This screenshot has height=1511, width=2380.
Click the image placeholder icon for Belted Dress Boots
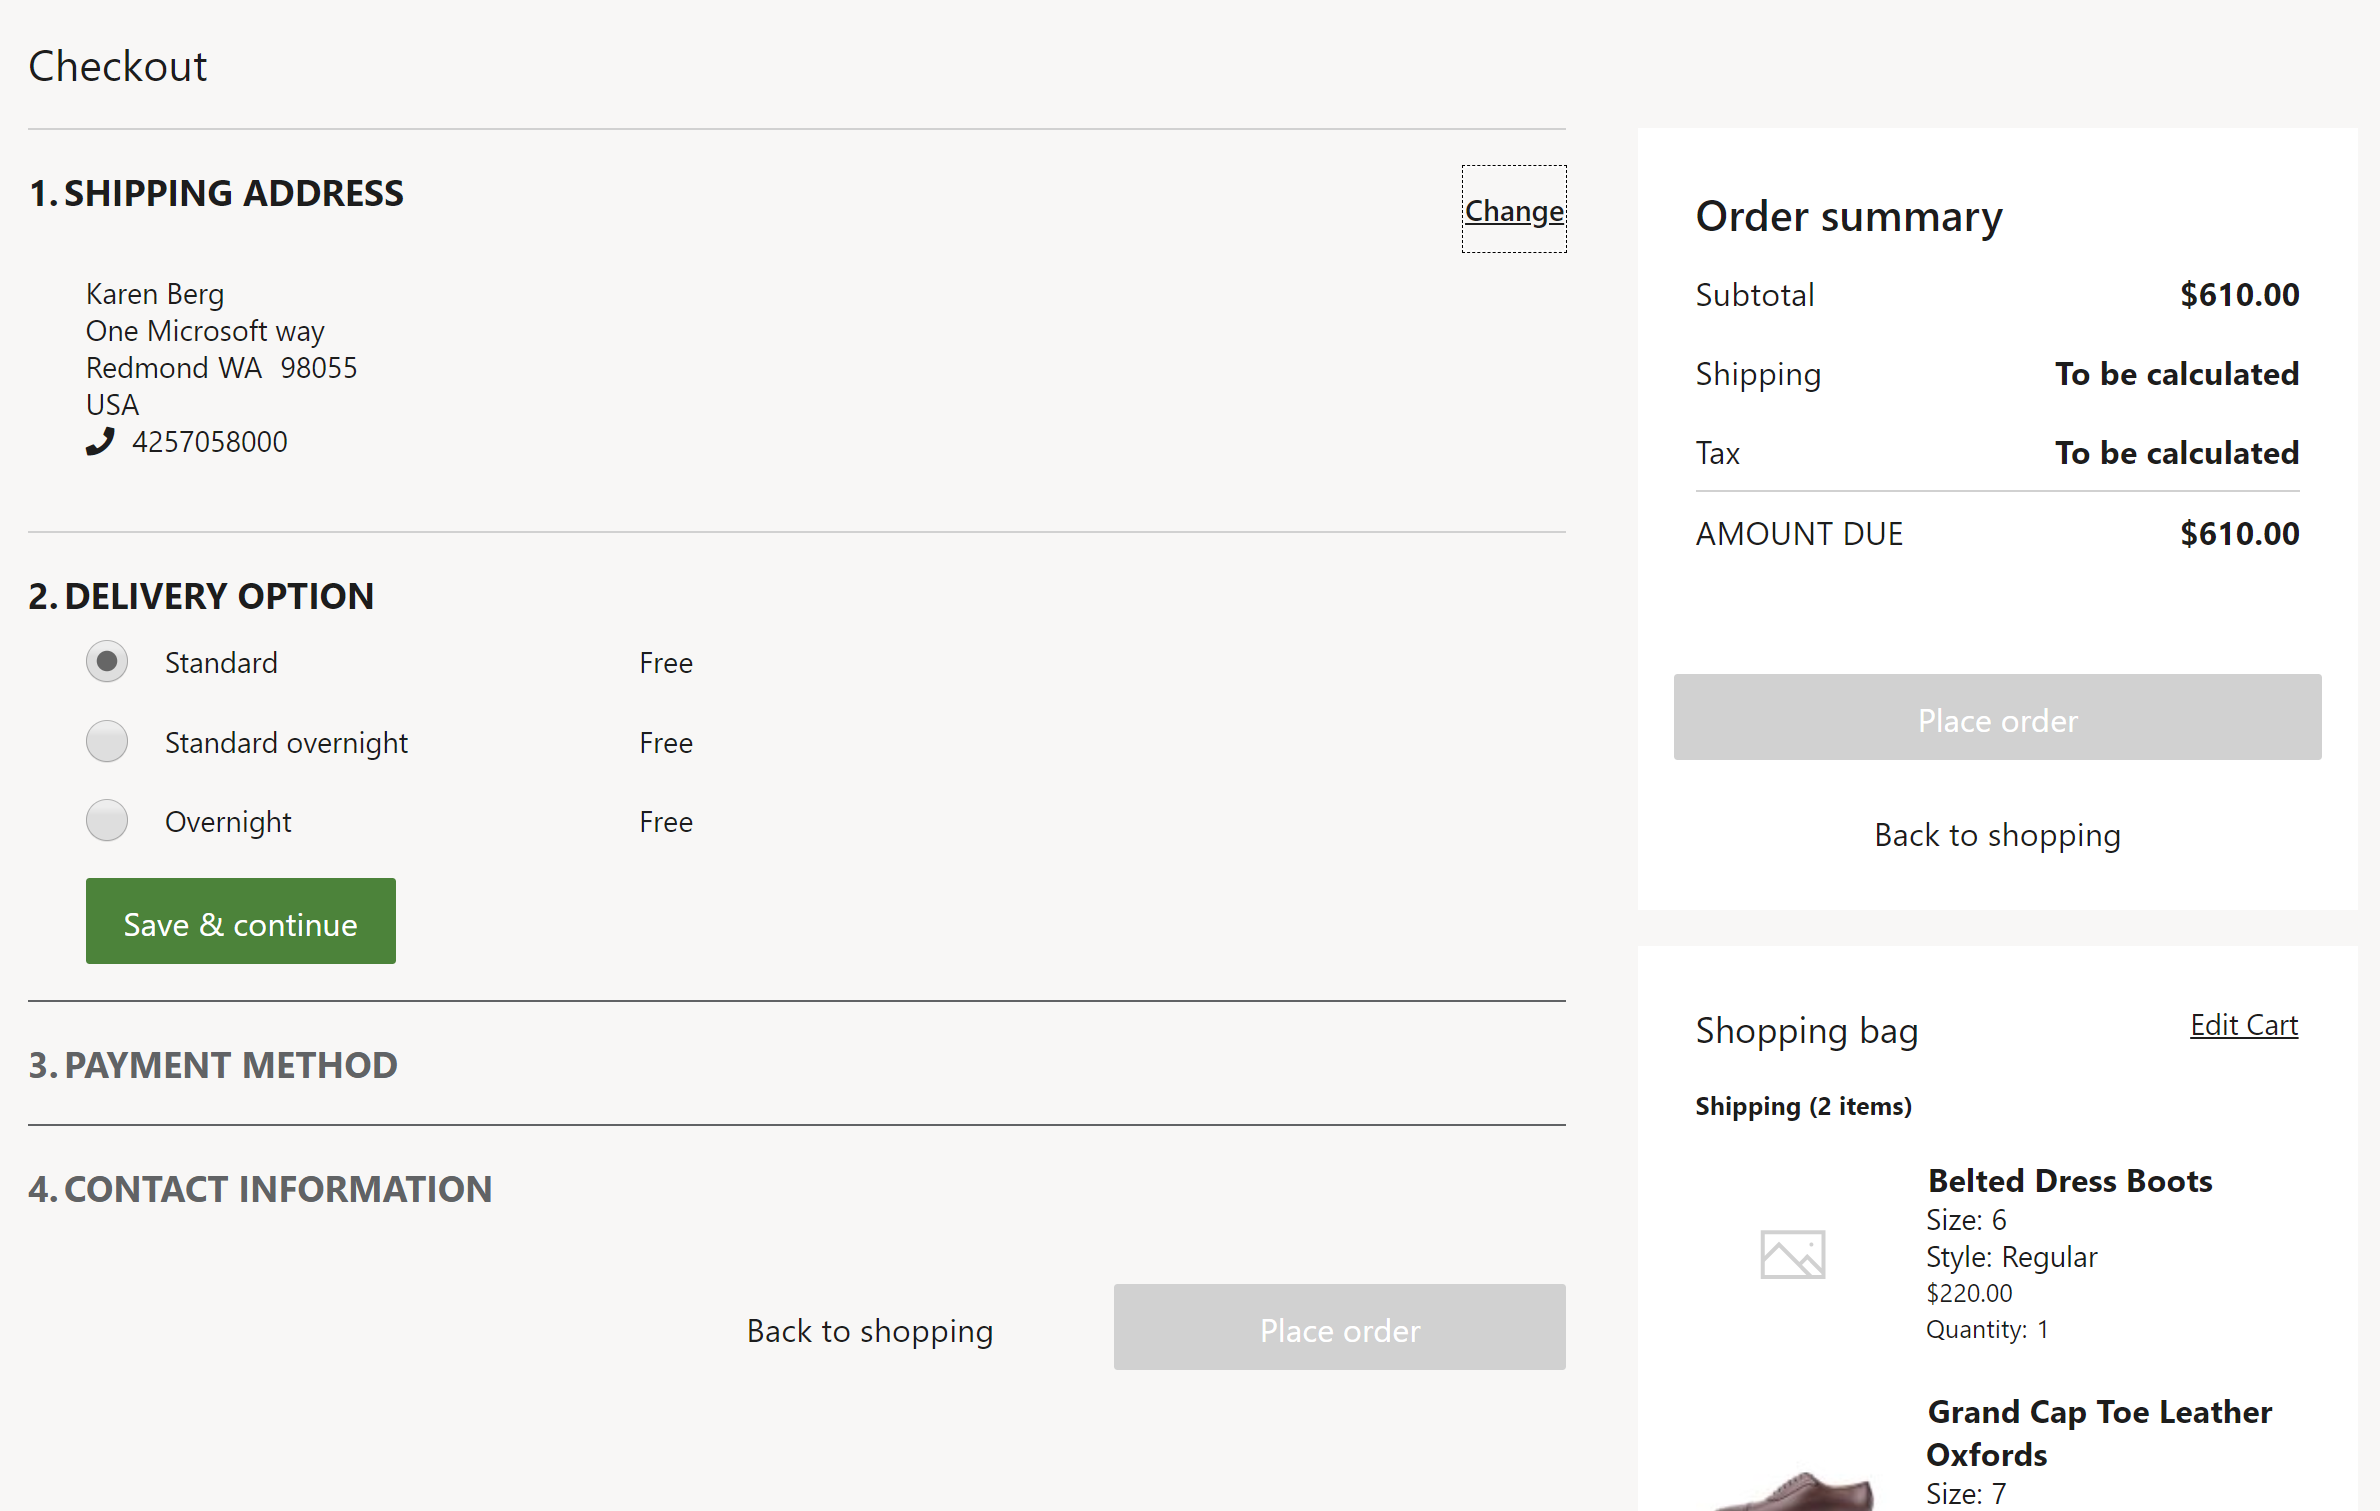tap(1790, 1254)
